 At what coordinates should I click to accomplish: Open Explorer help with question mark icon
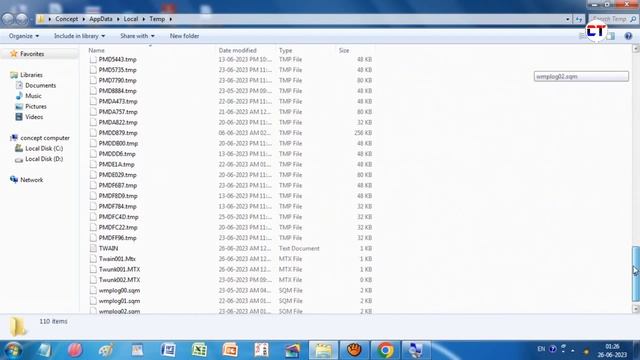(628, 36)
